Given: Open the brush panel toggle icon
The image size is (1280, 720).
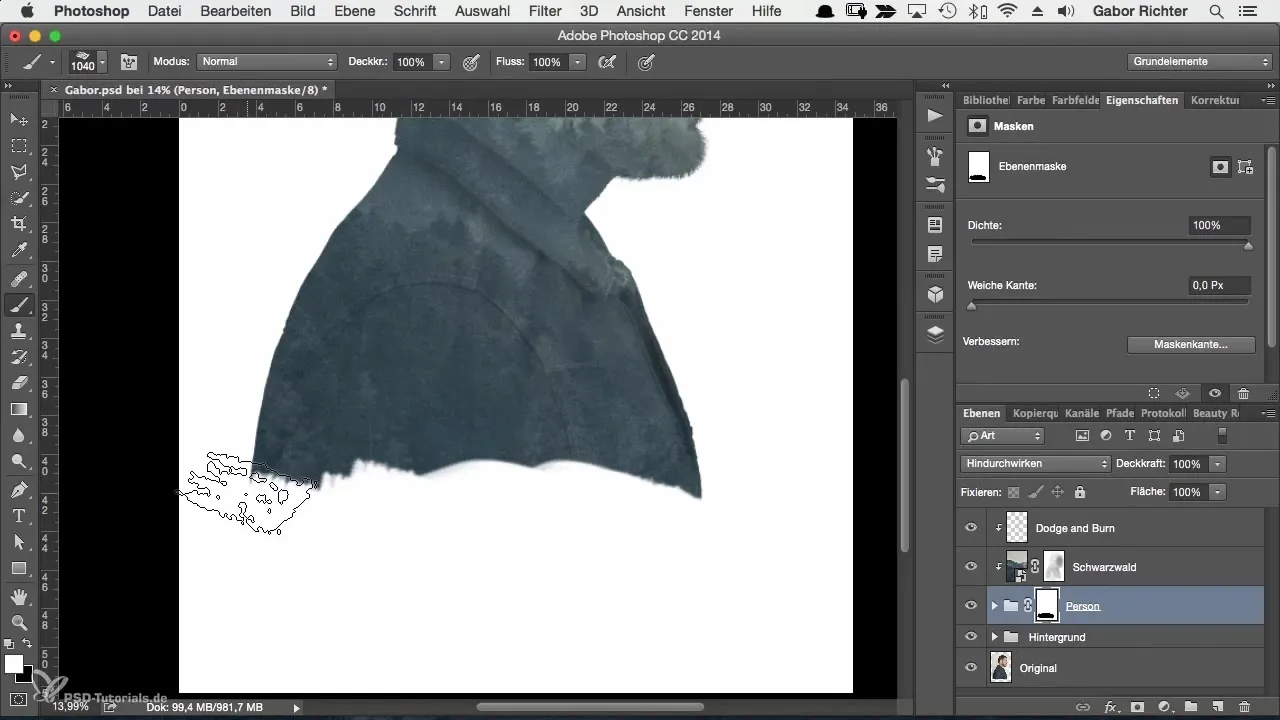Looking at the screenshot, I should pos(129,62).
